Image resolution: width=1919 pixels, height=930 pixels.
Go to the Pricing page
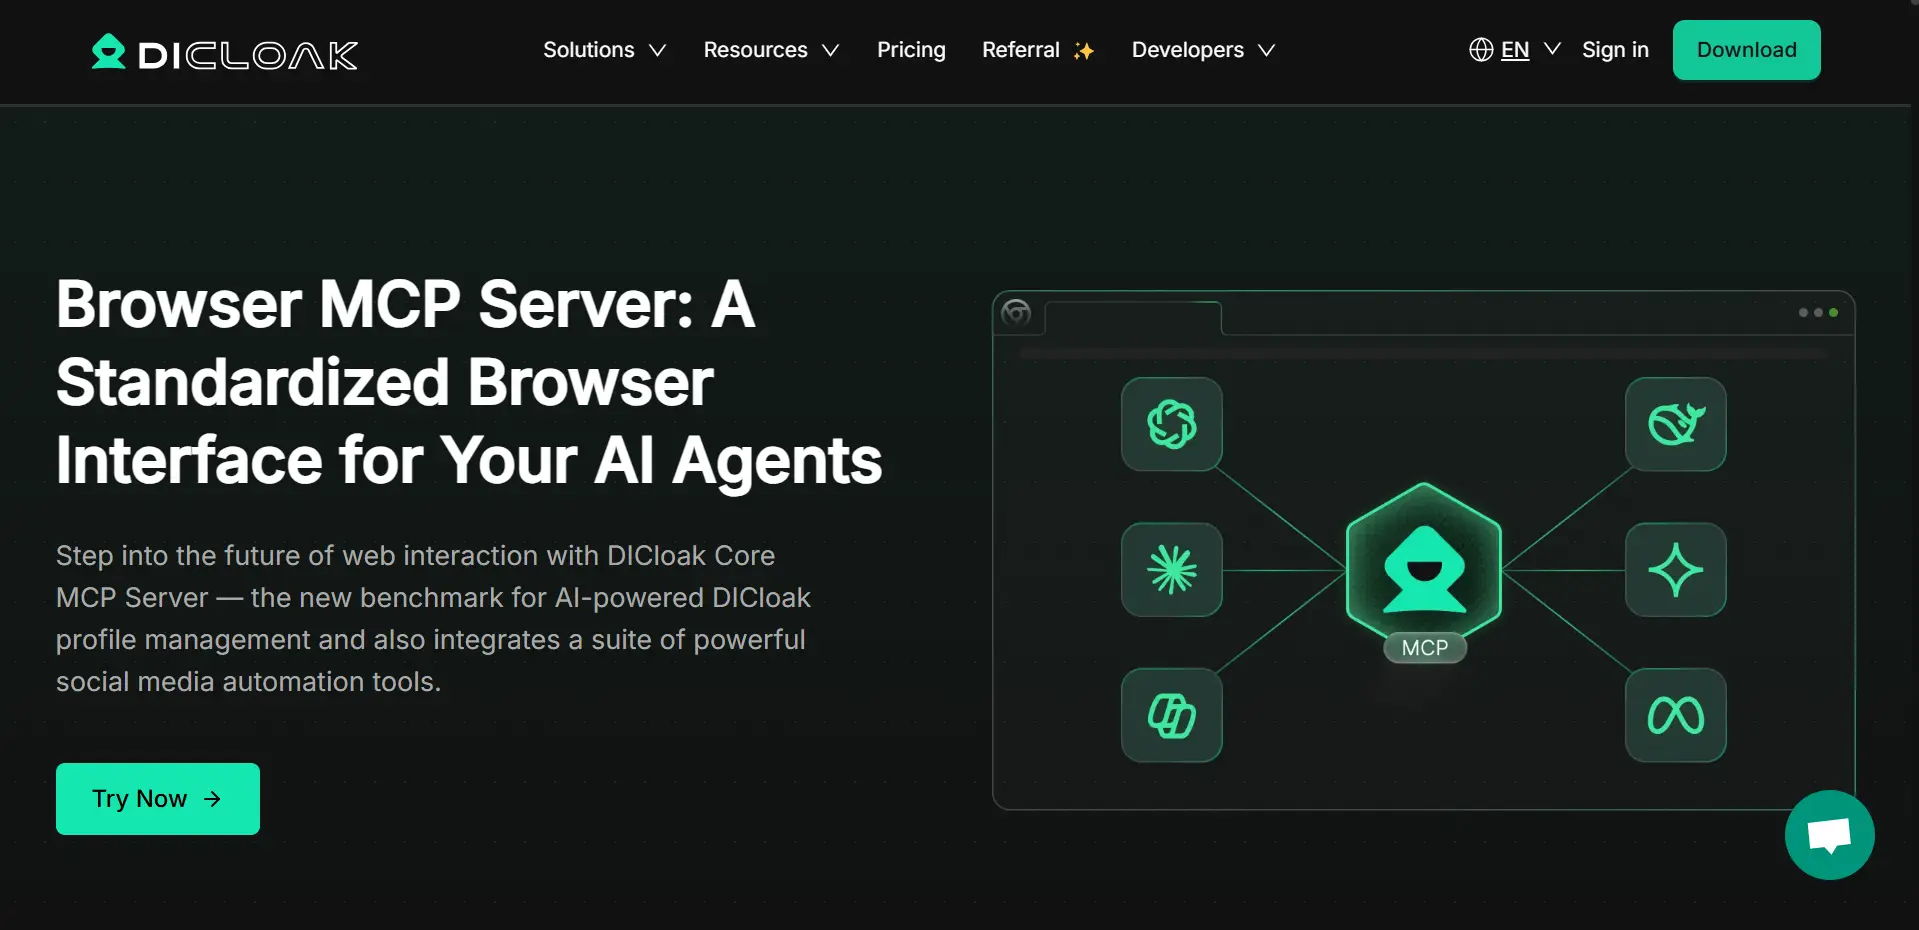pyautogui.click(x=911, y=50)
